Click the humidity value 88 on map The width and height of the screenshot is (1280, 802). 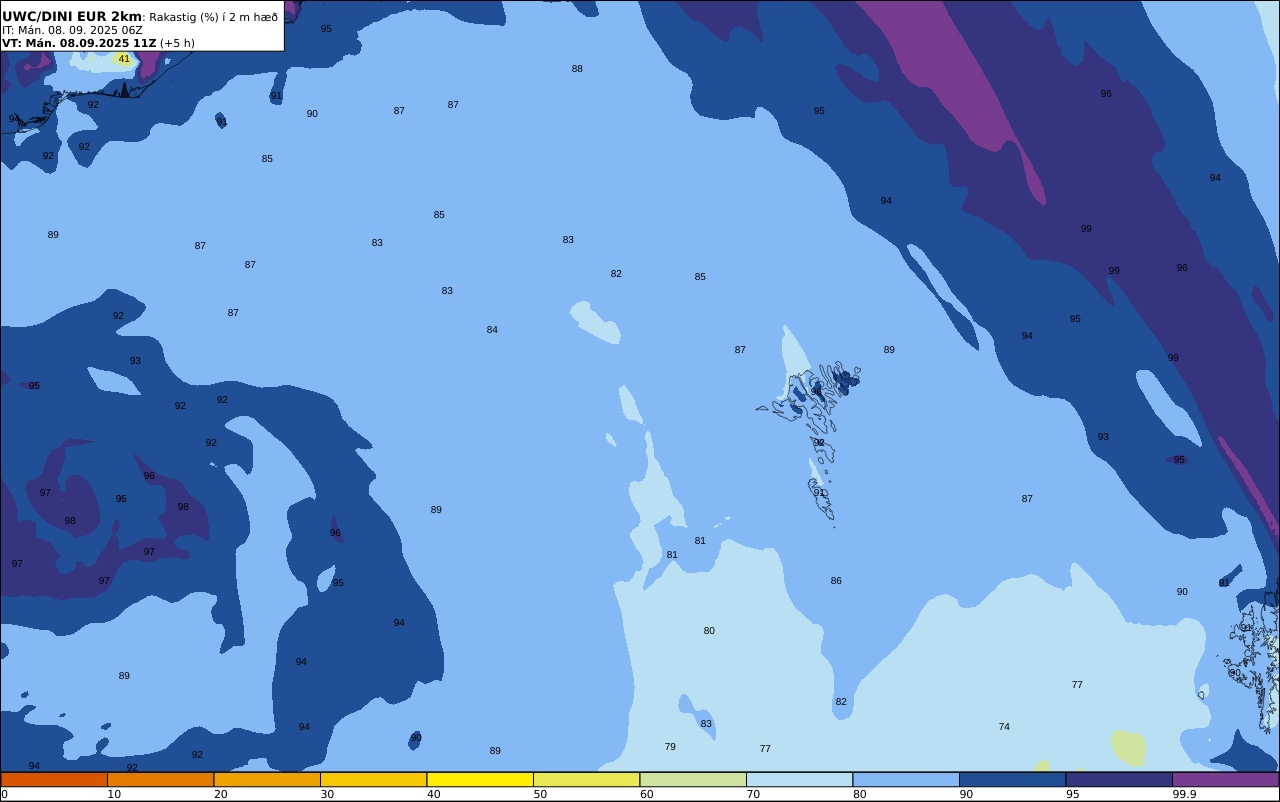point(577,69)
